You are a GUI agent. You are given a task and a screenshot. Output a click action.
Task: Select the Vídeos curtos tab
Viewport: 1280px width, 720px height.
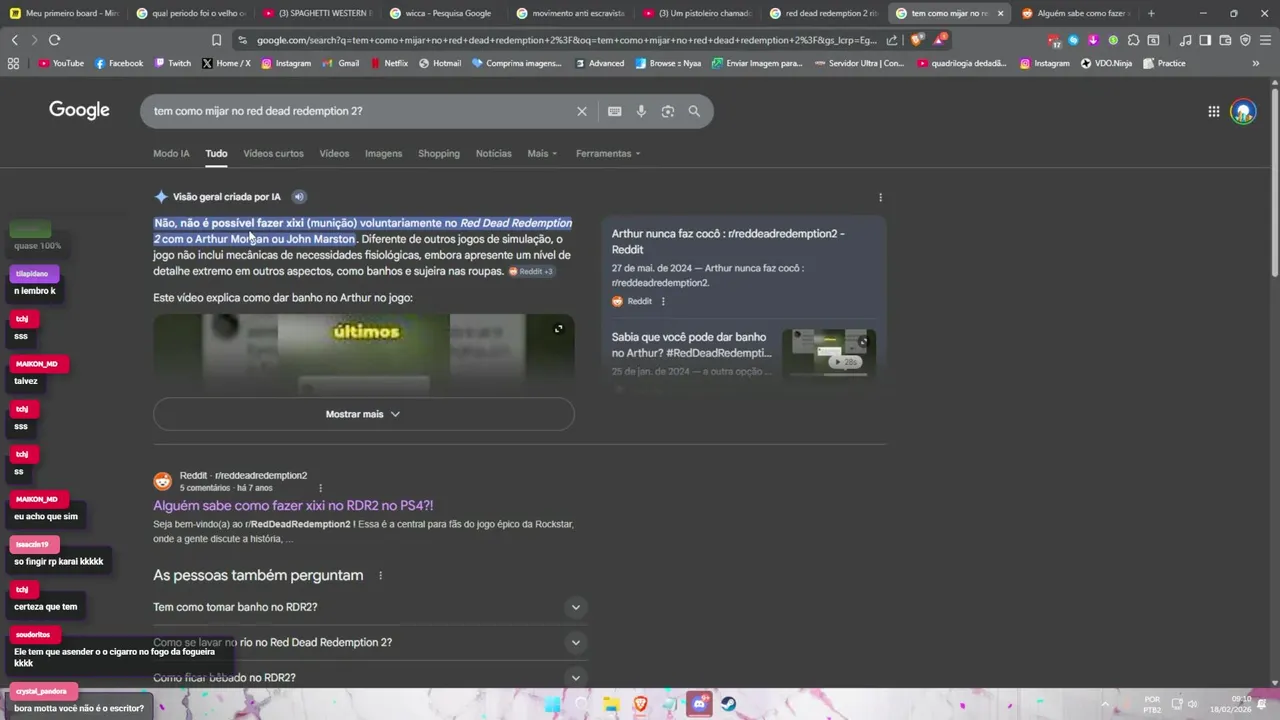(x=273, y=153)
